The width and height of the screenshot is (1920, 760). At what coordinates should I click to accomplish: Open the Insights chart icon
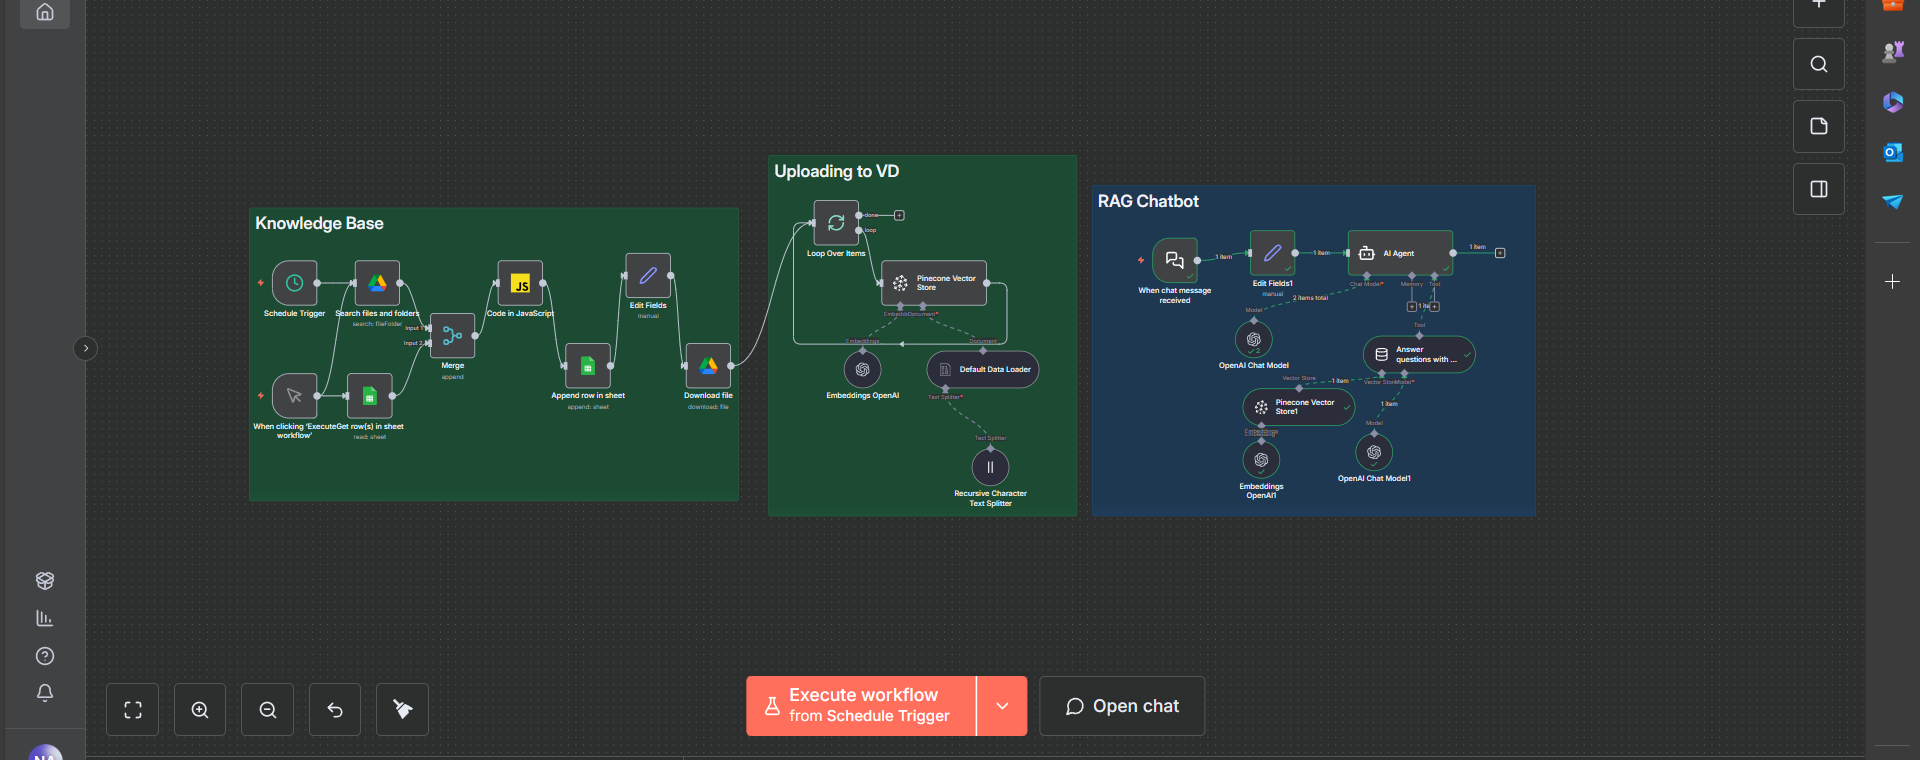pyautogui.click(x=45, y=618)
